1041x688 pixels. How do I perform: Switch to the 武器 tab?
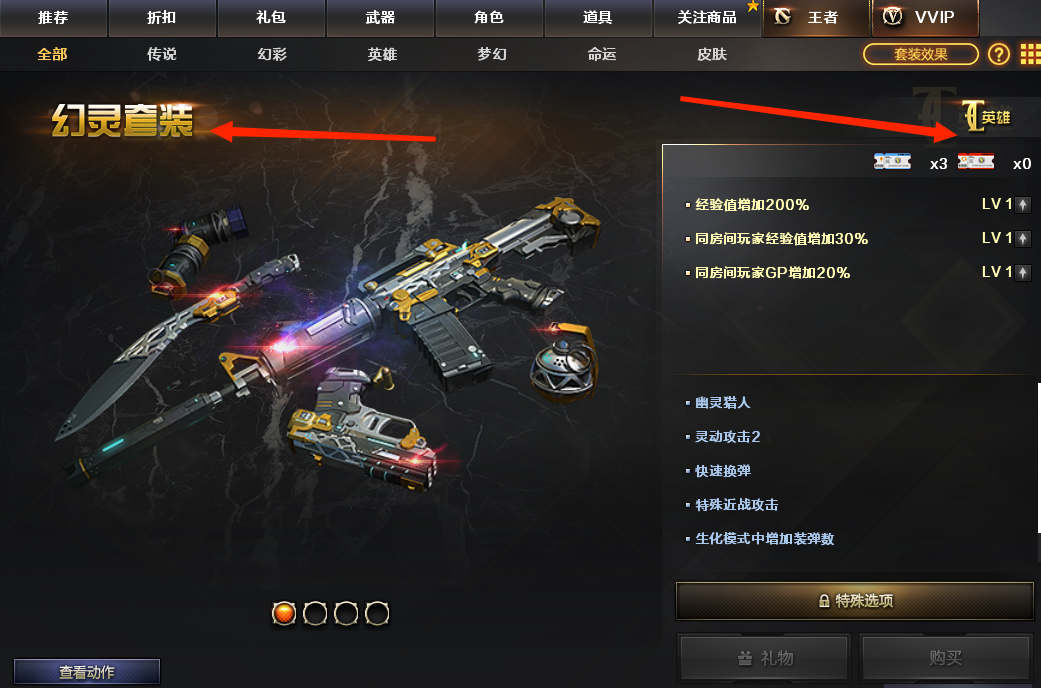pos(380,18)
